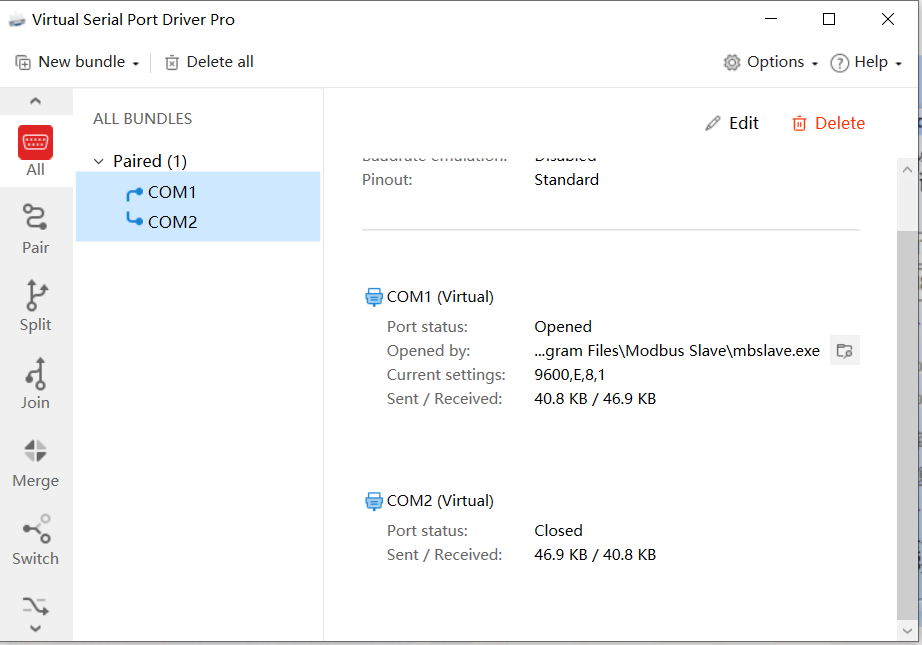This screenshot has width=922, height=645.
Task: Select the All bundles sidebar icon
Action: 36,143
